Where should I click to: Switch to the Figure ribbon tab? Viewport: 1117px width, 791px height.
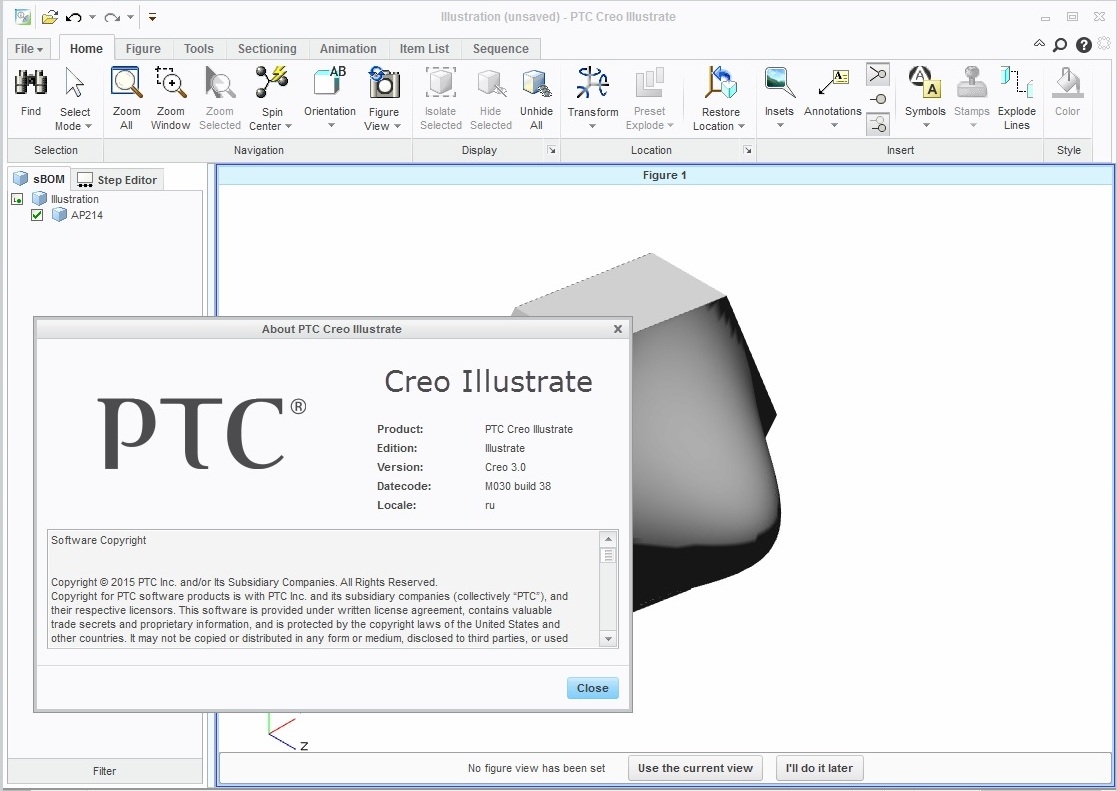(x=143, y=48)
